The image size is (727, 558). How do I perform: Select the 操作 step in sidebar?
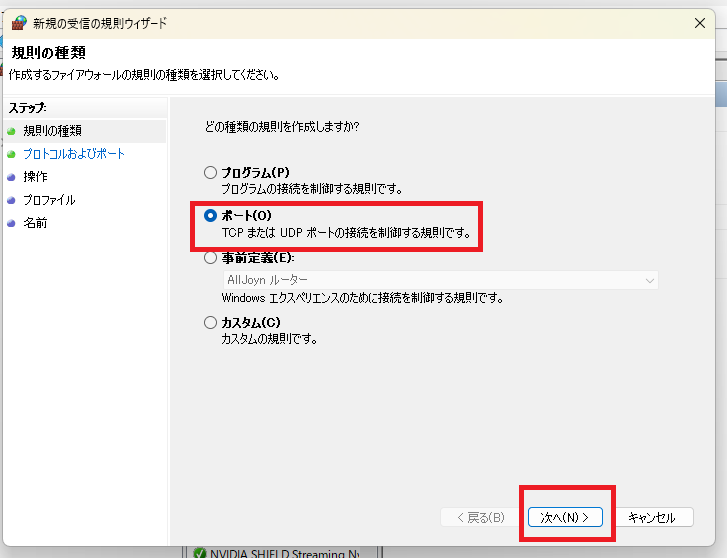(x=35, y=177)
